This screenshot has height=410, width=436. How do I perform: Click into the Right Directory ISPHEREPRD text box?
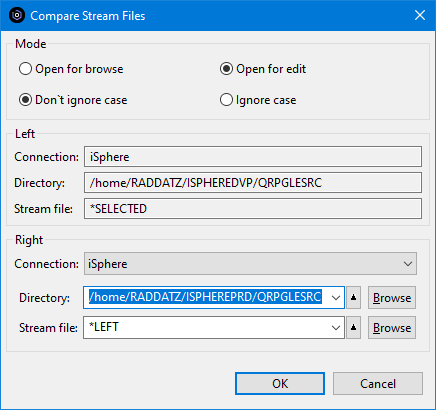(205, 297)
